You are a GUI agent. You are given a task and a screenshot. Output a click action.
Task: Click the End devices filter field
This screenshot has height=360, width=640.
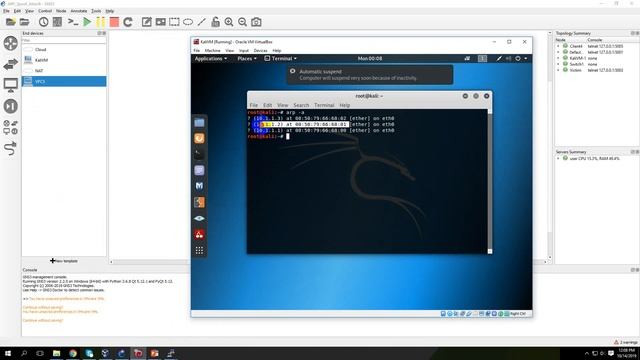[x=64, y=40]
